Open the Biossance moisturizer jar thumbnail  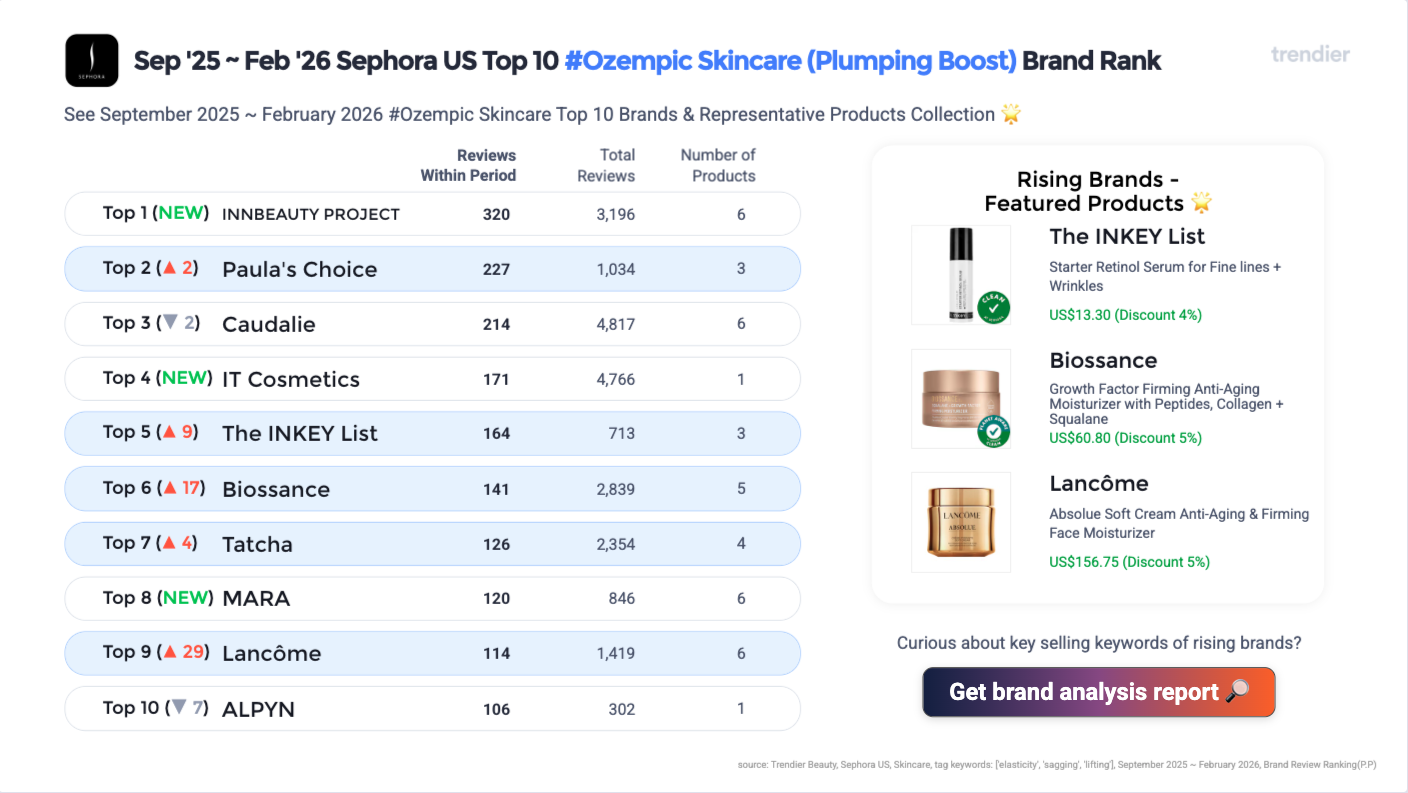[x=961, y=398]
